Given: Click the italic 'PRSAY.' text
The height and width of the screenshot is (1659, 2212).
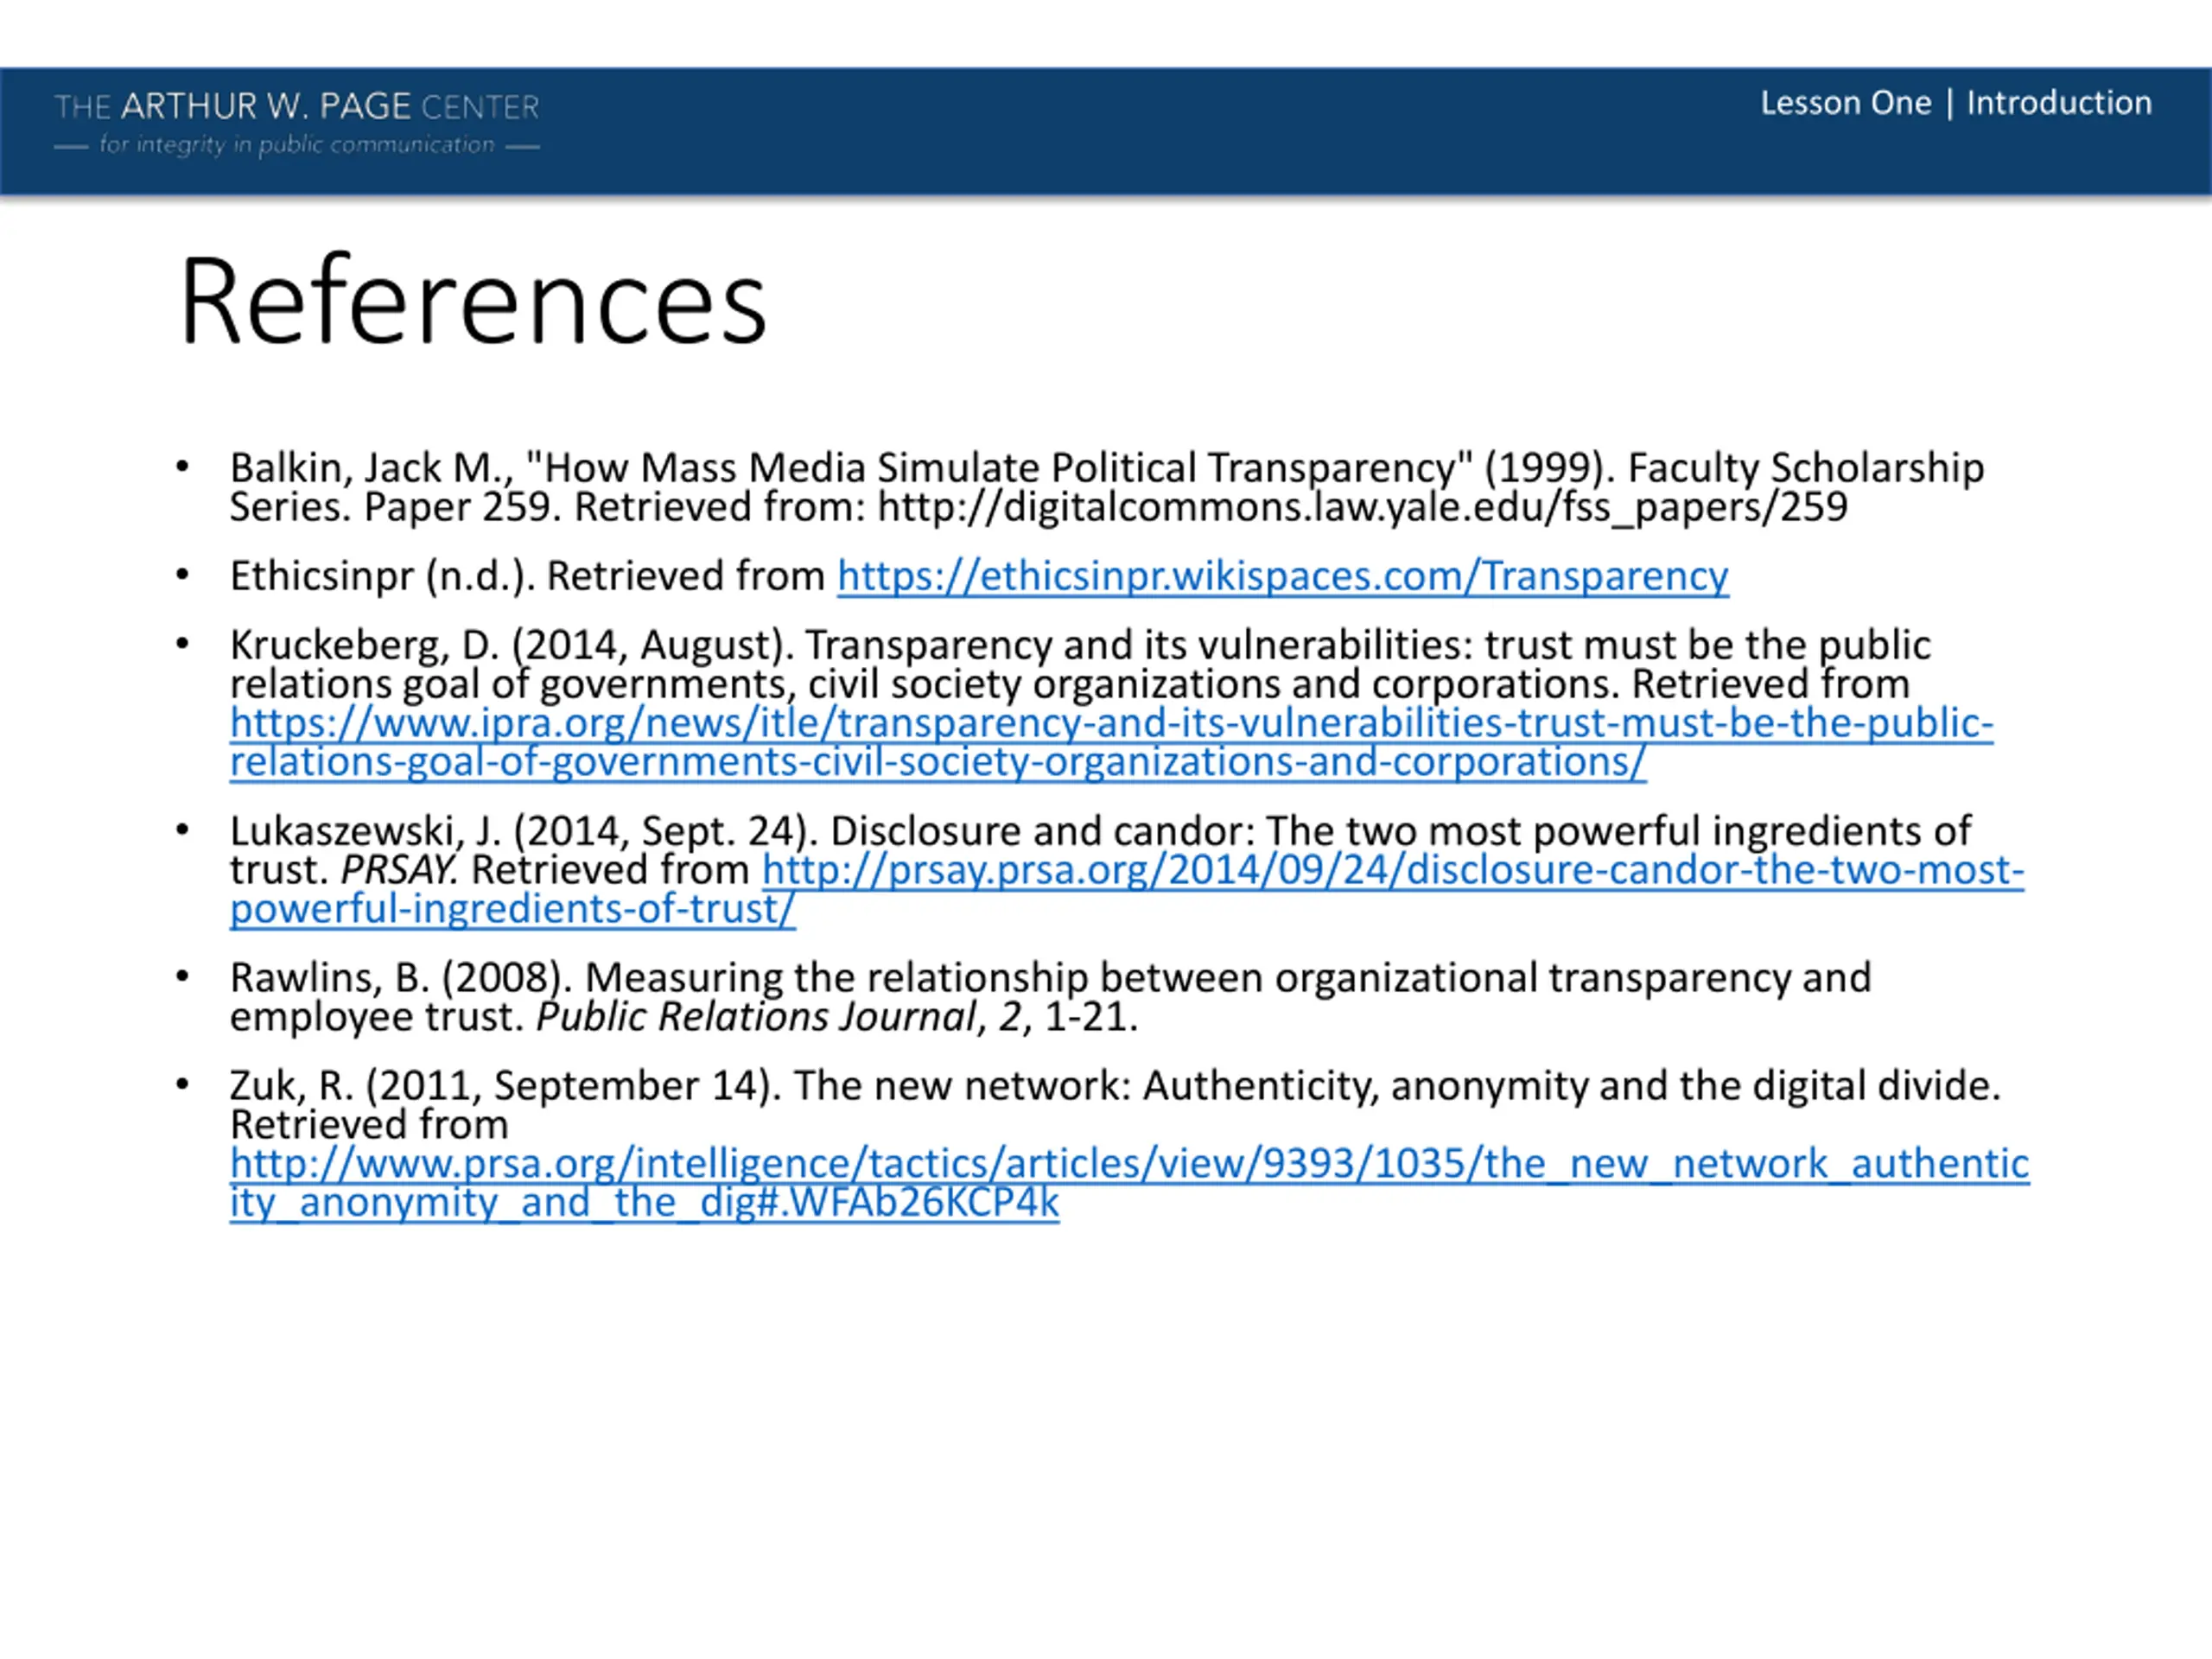Looking at the screenshot, I should click(x=399, y=870).
